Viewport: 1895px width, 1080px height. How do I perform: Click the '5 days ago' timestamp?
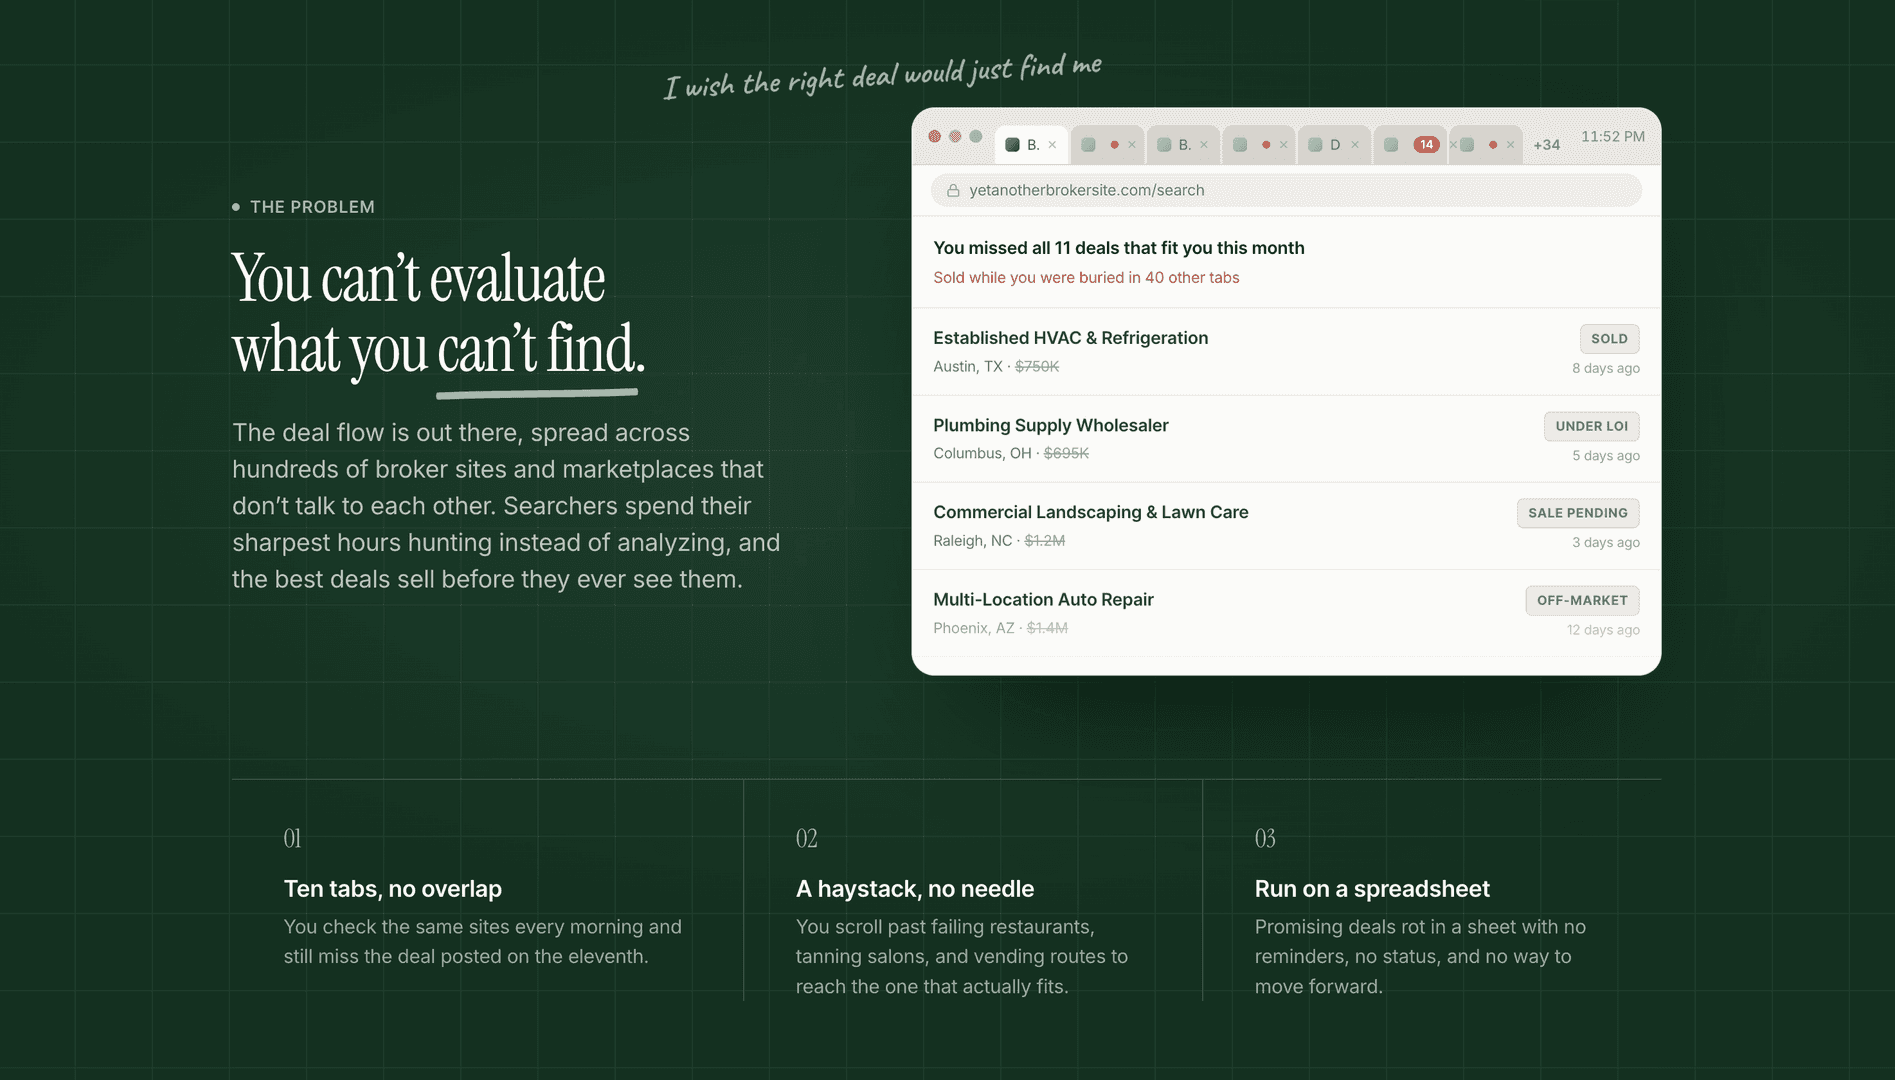(1606, 455)
